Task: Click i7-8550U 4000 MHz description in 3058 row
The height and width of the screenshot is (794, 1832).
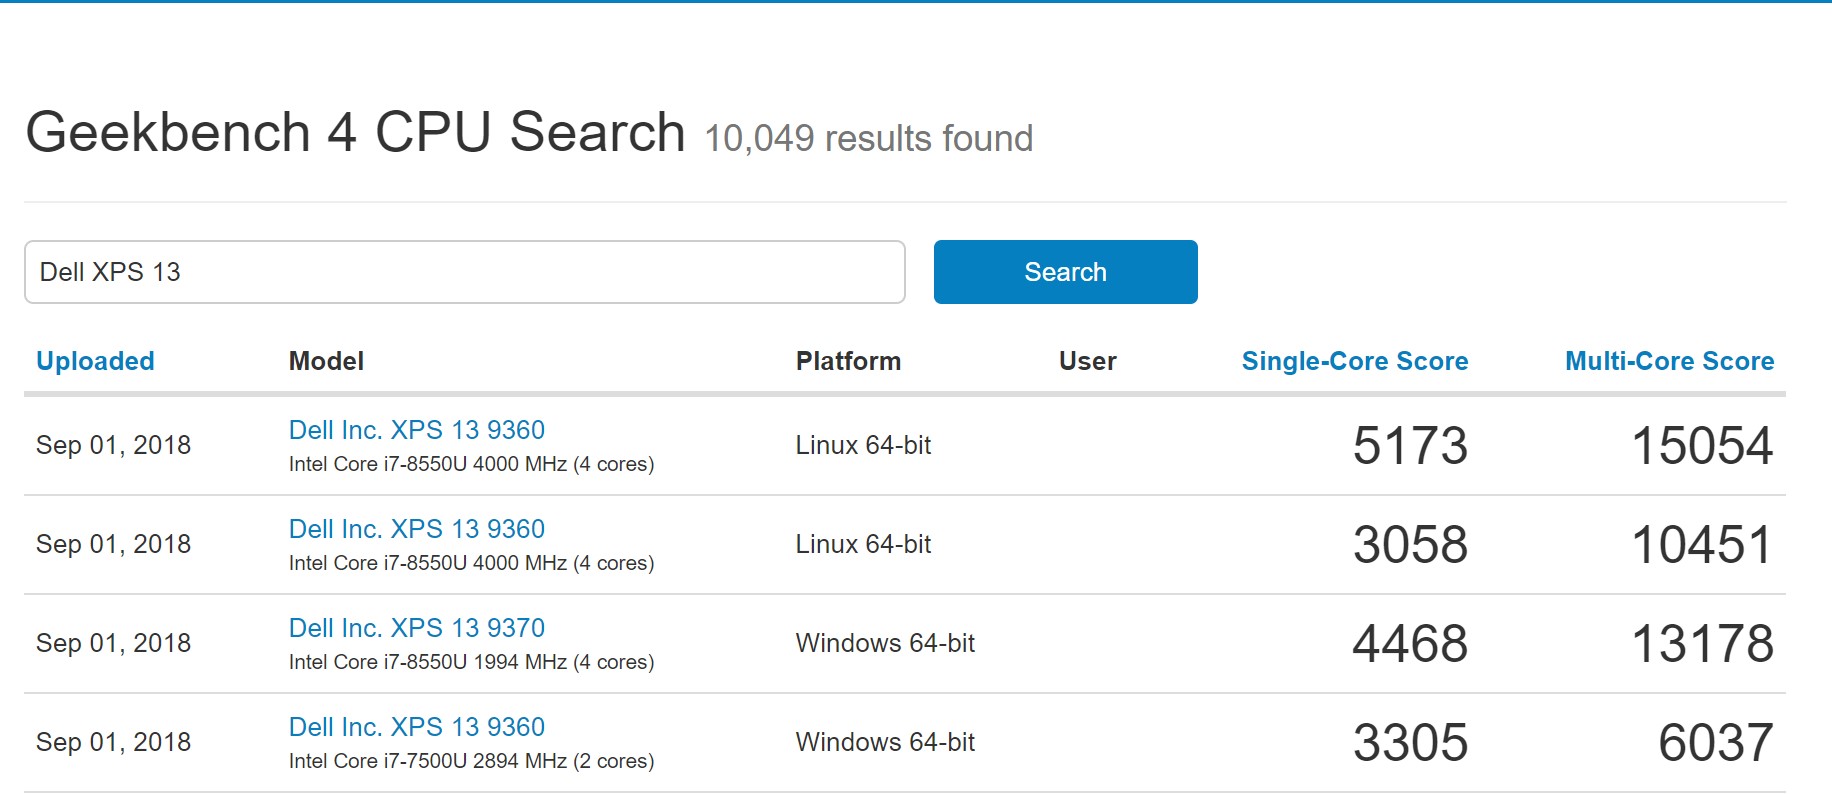Action: [x=471, y=563]
